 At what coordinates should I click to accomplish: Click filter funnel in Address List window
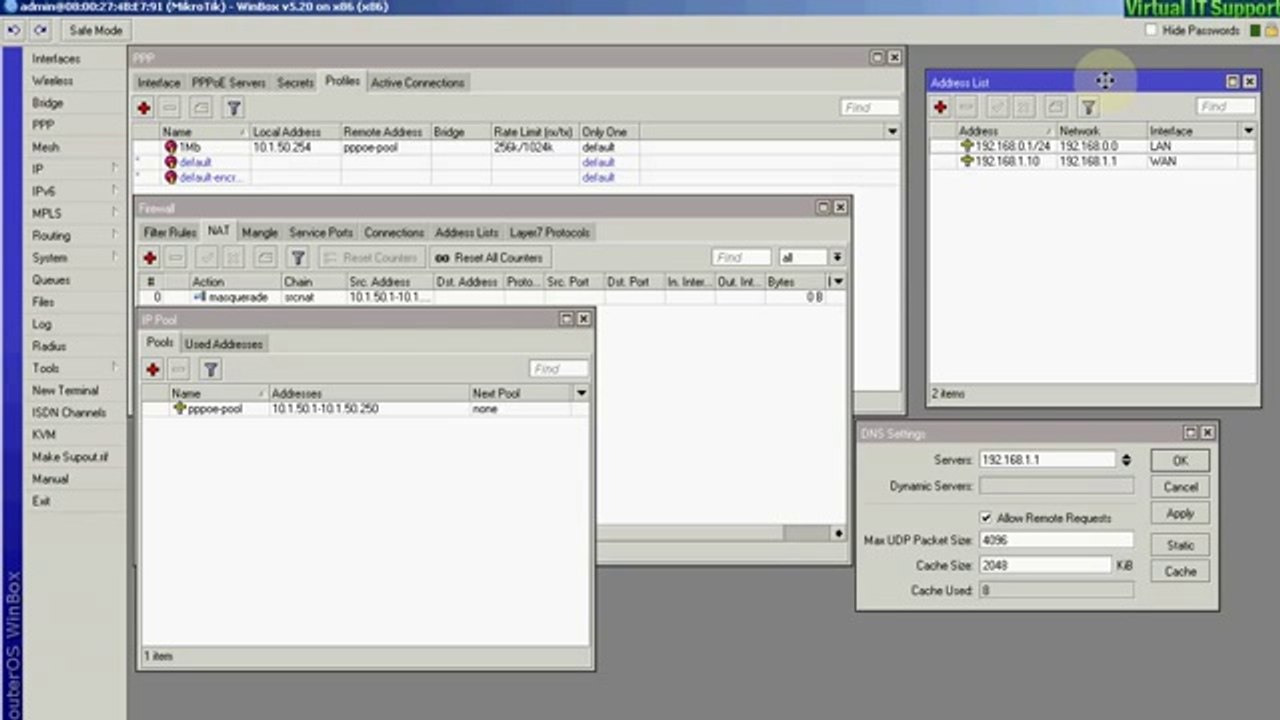point(1088,107)
